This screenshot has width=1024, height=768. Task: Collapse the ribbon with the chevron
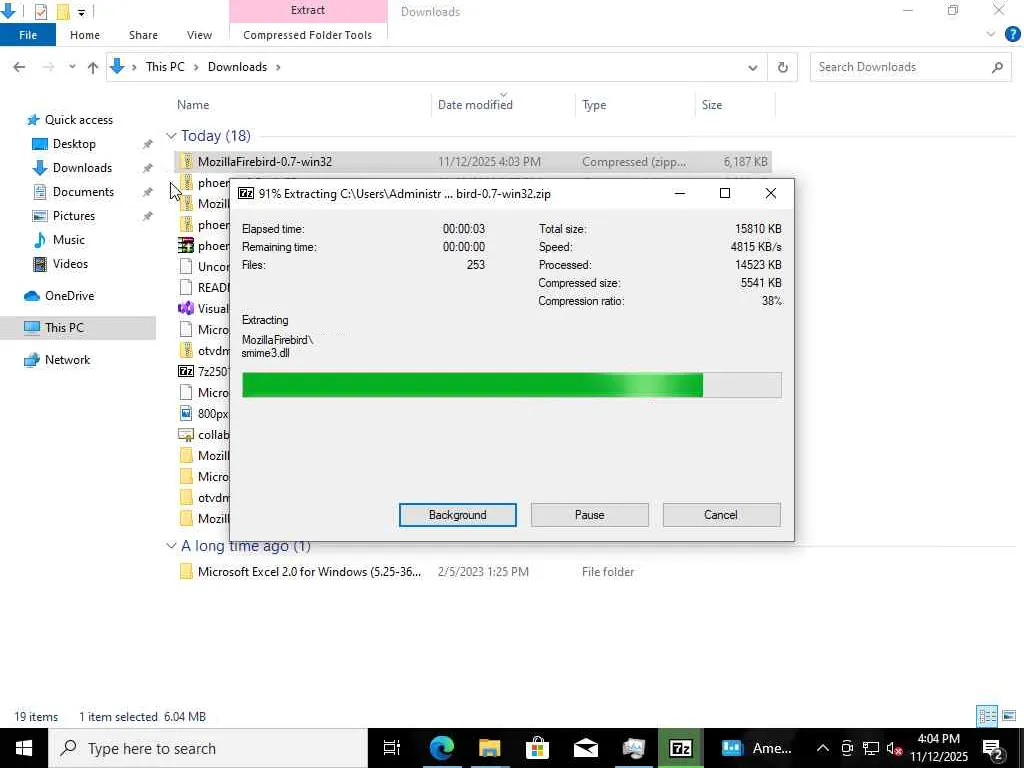tap(991, 35)
